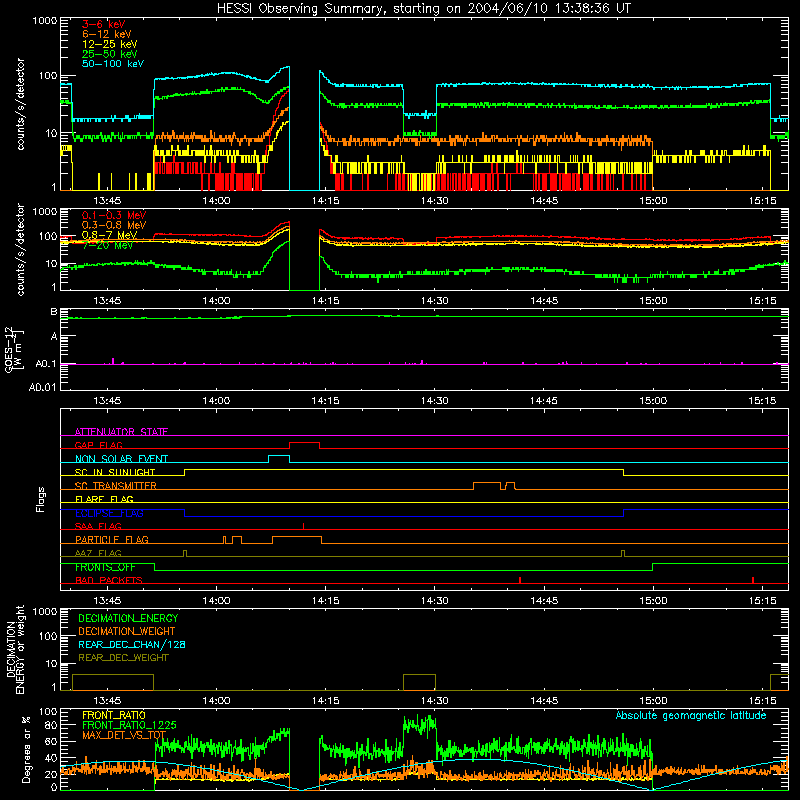800x800 pixels.
Task: Click the vertical Flags axis label
Action: [41, 499]
